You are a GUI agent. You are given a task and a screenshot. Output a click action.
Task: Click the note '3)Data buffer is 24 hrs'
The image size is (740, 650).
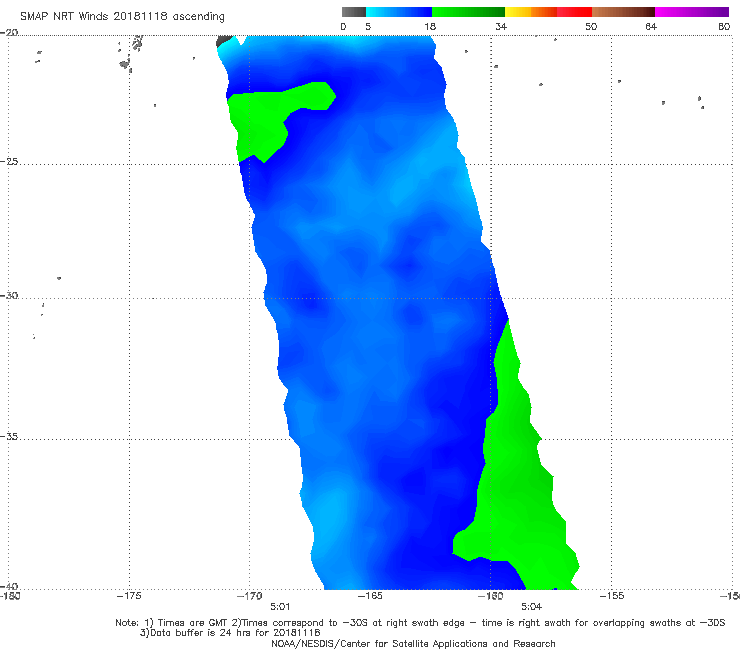point(230,633)
